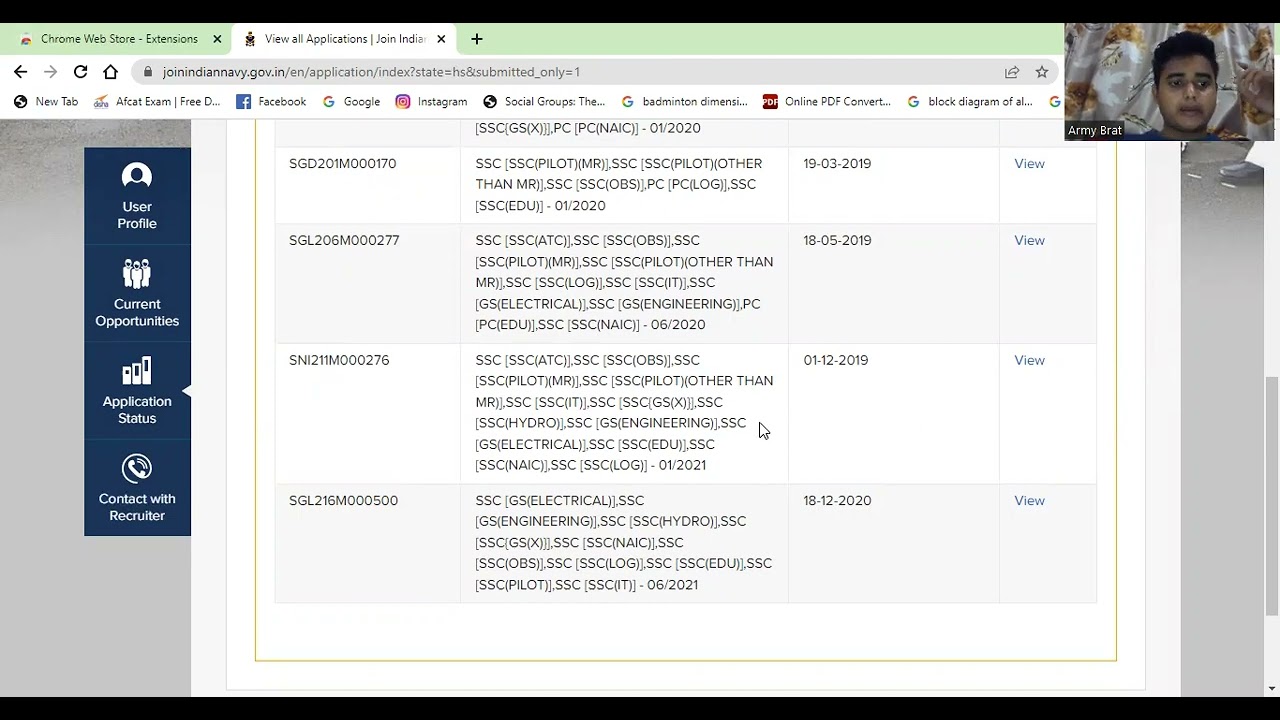Open Social Groups bookmark

tap(544, 101)
